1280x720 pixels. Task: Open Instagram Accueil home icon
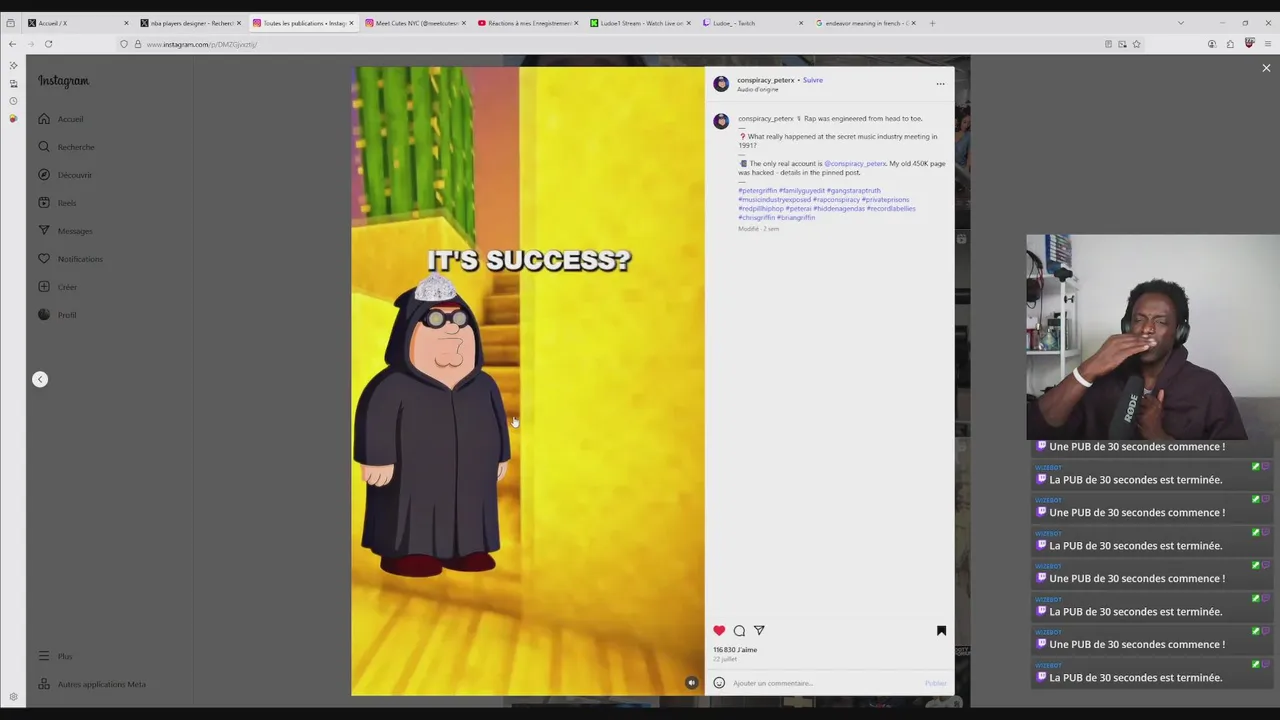tap(44, 119)
